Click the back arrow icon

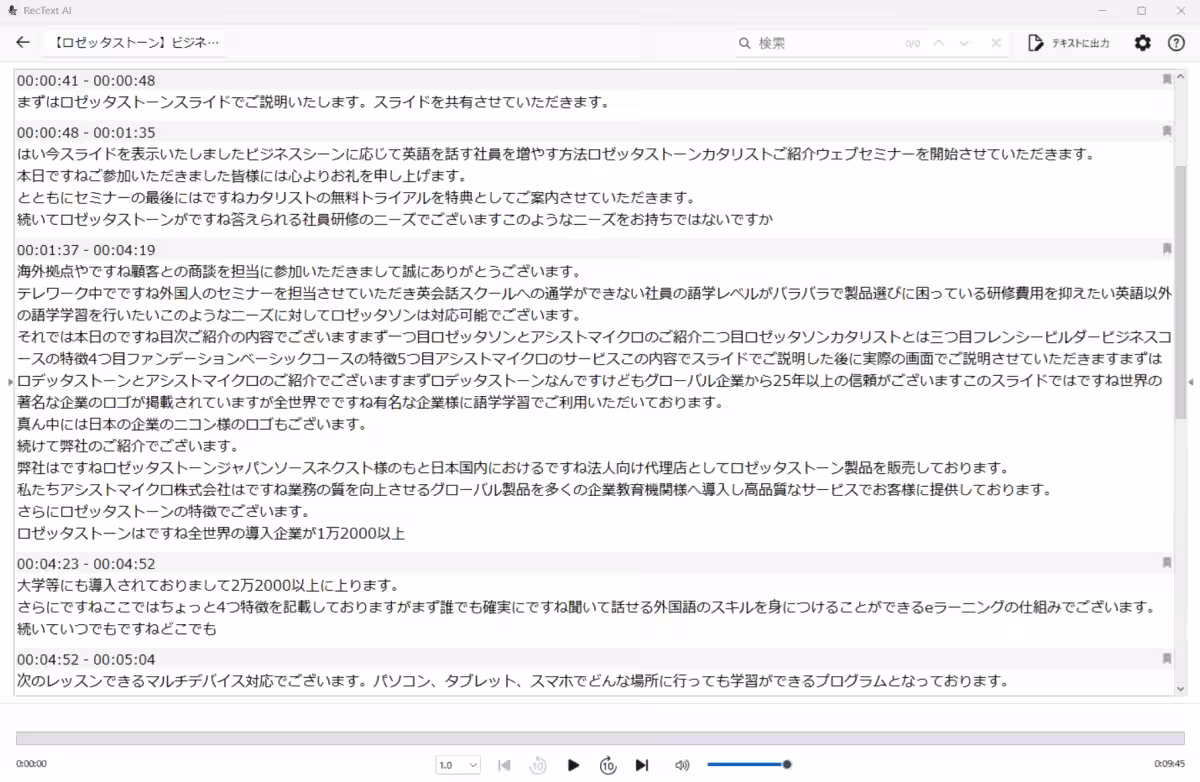coord(23,43)
